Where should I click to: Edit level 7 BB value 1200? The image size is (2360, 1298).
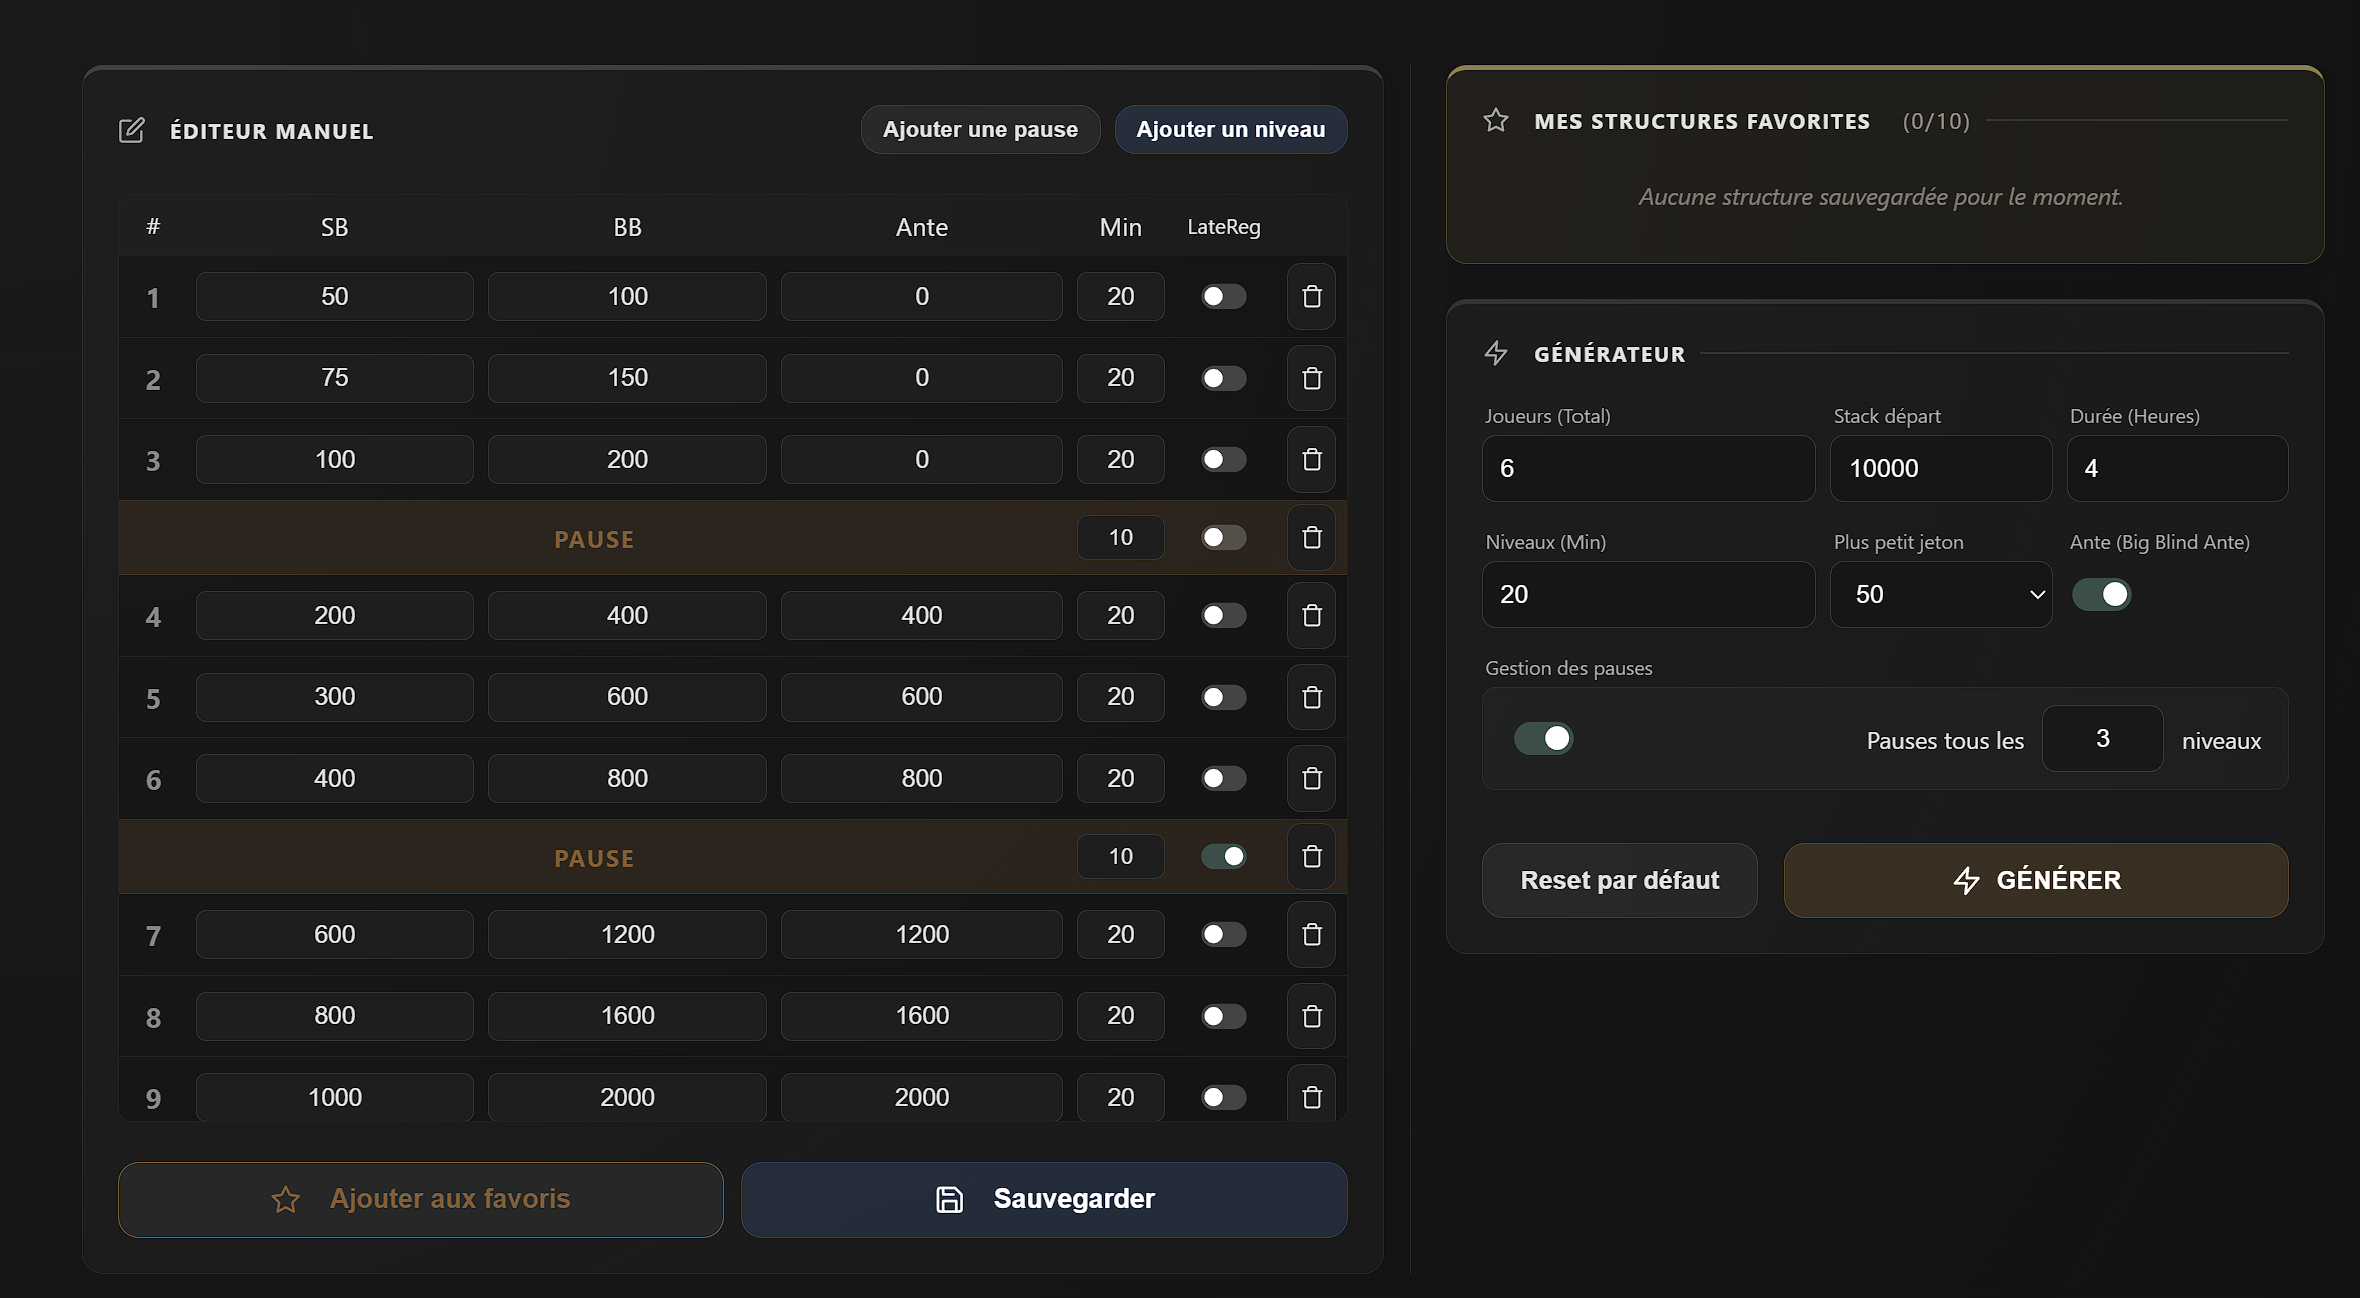[627, 934]
